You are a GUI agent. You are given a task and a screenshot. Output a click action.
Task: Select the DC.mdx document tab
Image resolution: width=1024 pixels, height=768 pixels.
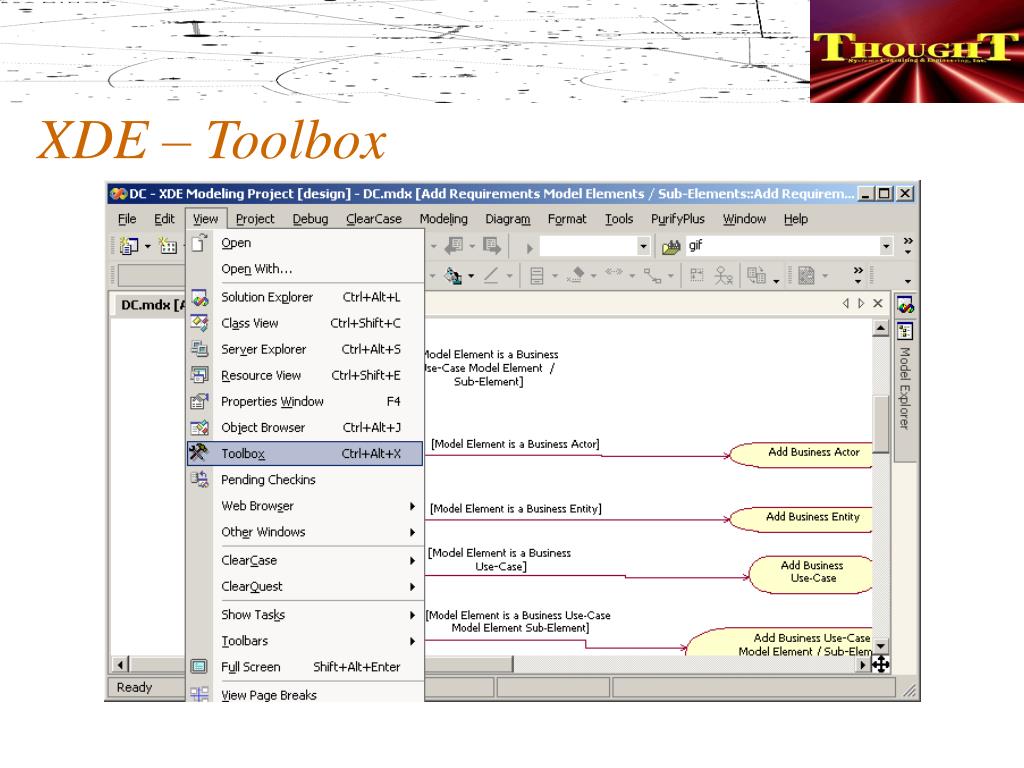pyautogui.click(x=151, y=305)
